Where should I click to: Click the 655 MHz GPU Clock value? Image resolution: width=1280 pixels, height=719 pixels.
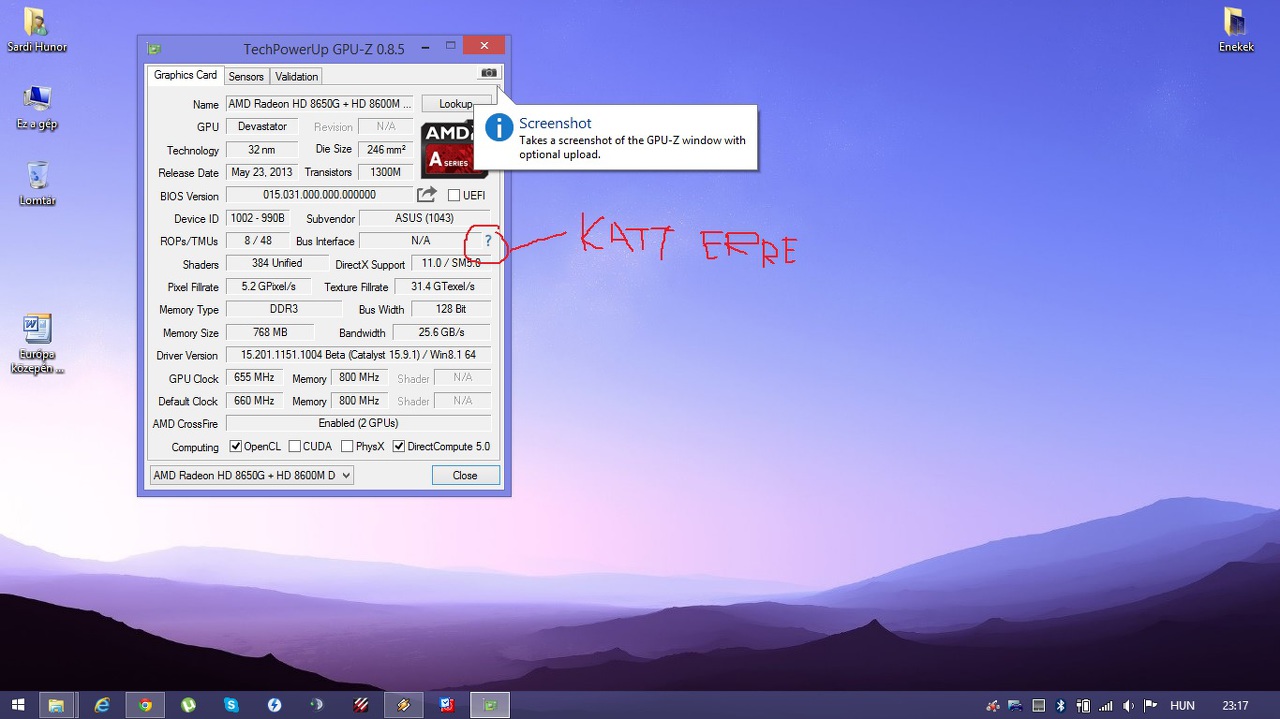tap(255, 378)
